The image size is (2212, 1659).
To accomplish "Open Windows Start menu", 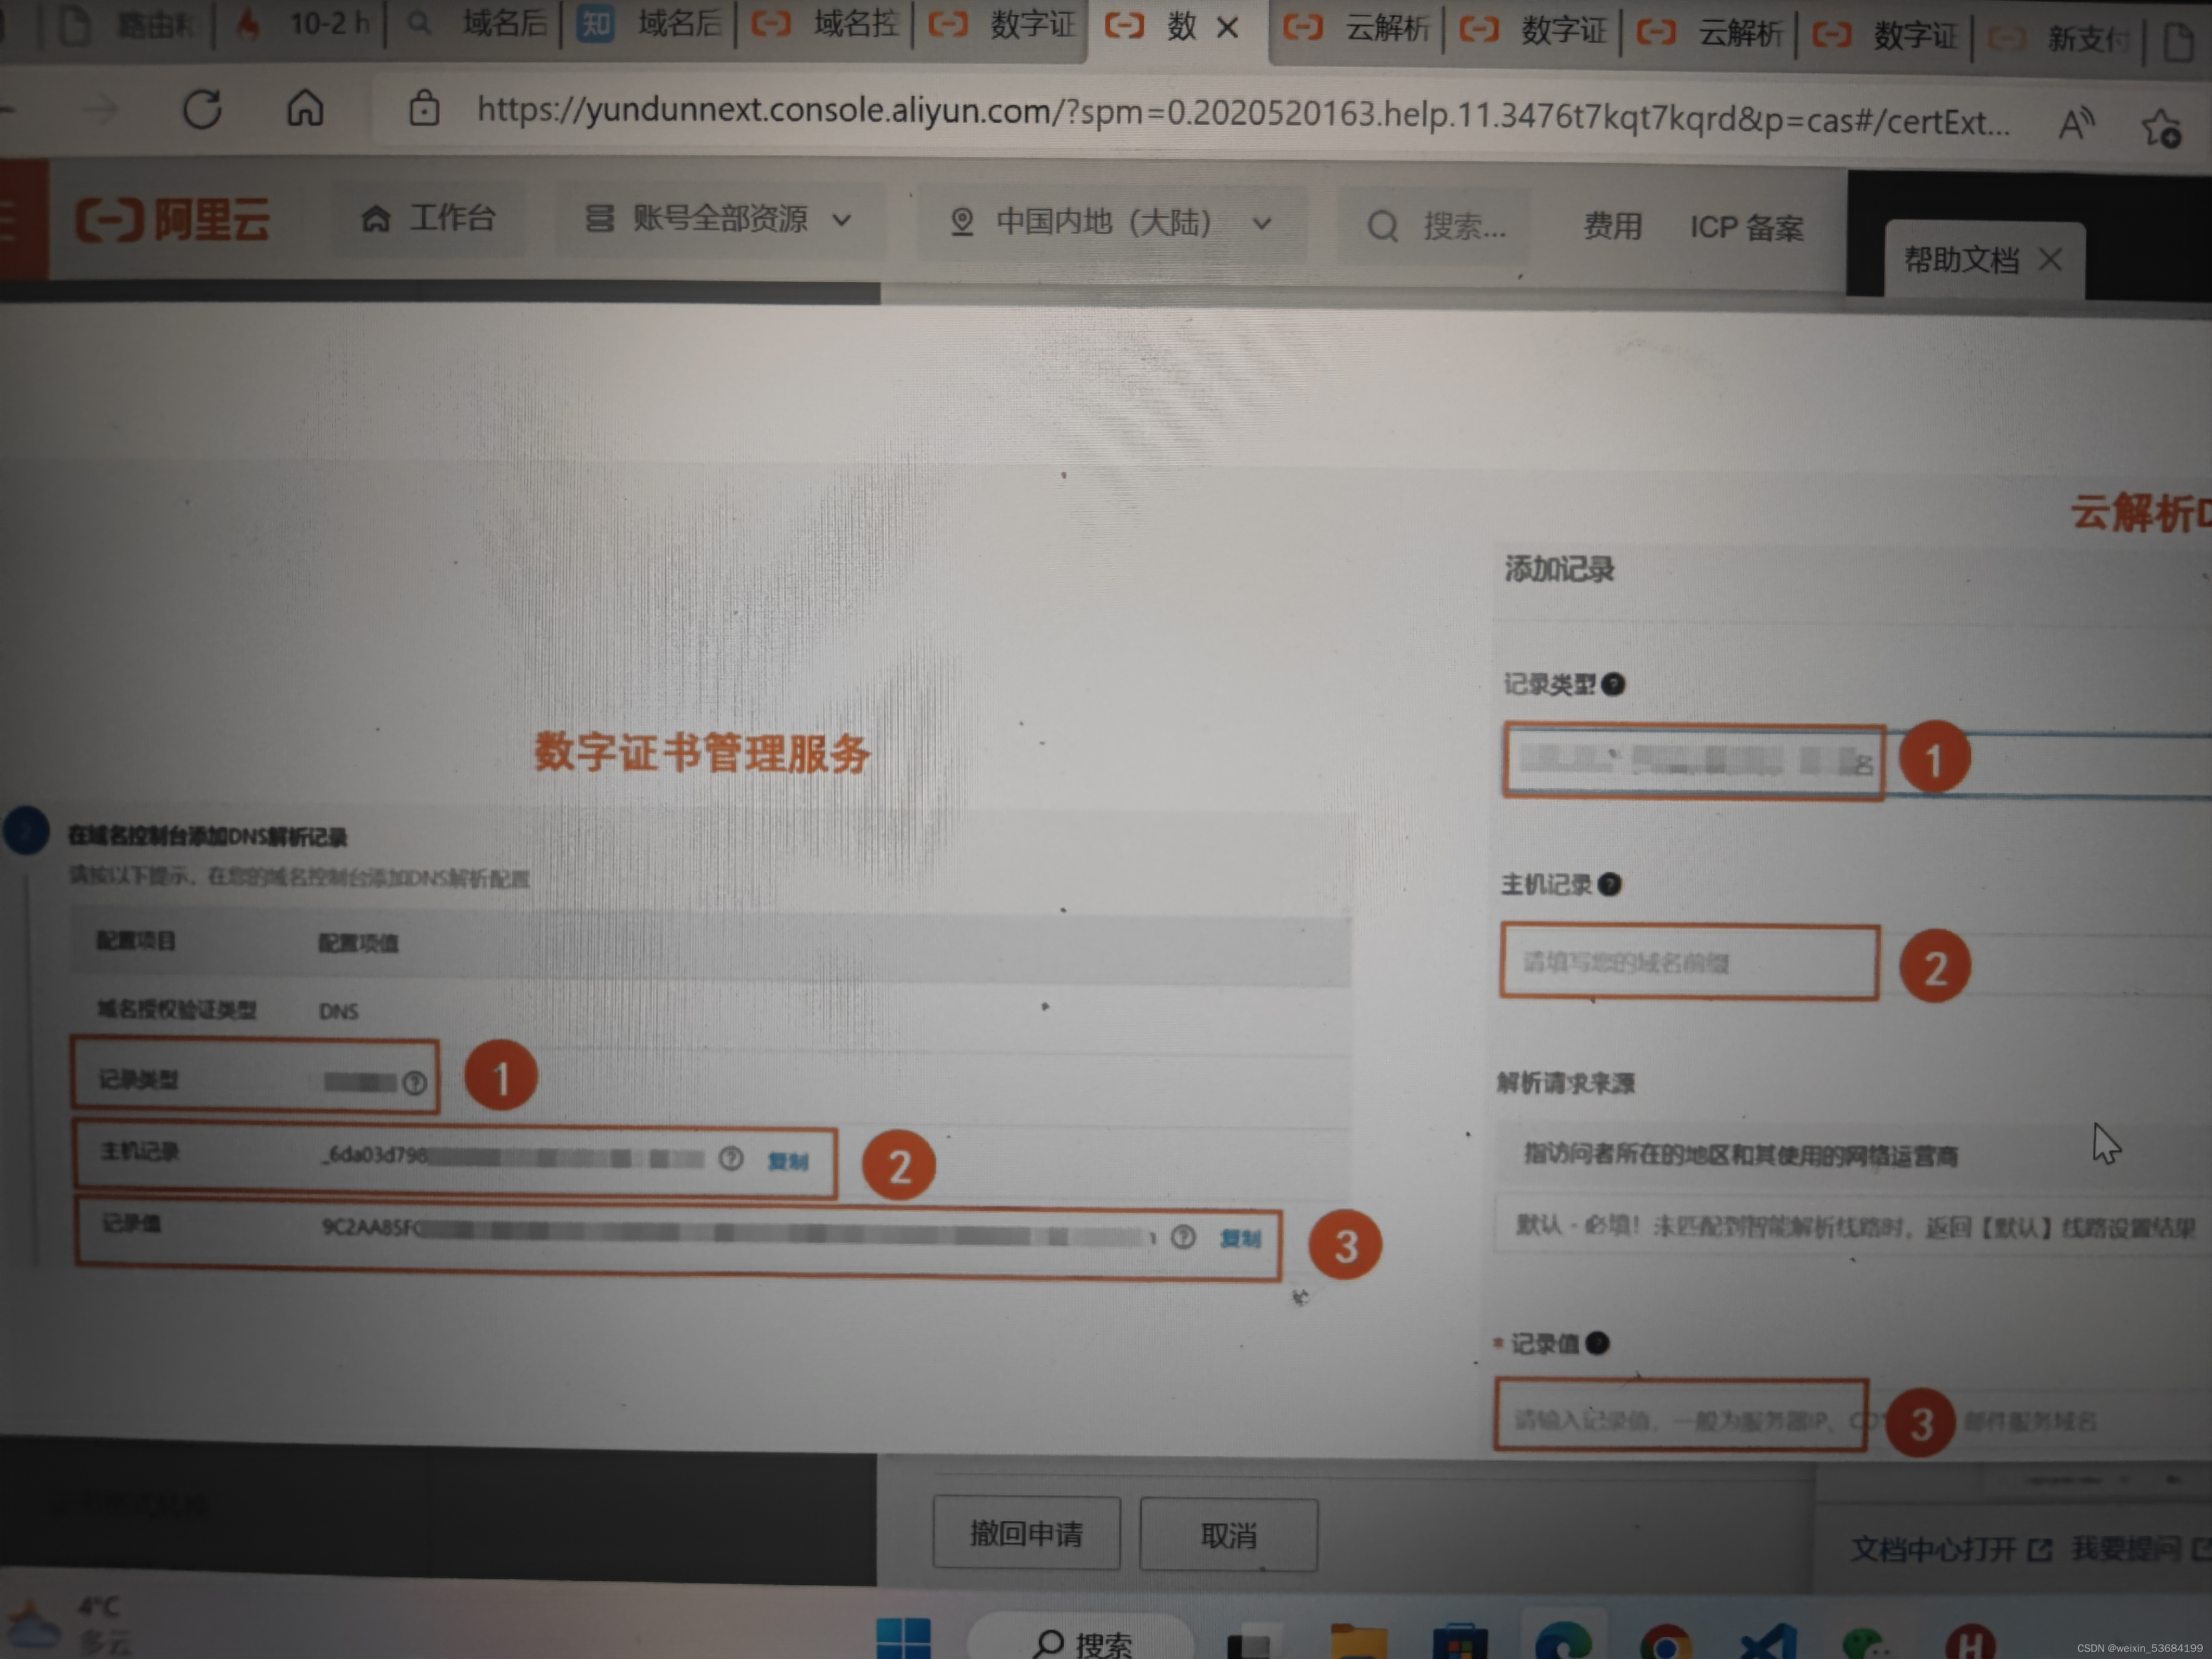I will coord(903,1638).
